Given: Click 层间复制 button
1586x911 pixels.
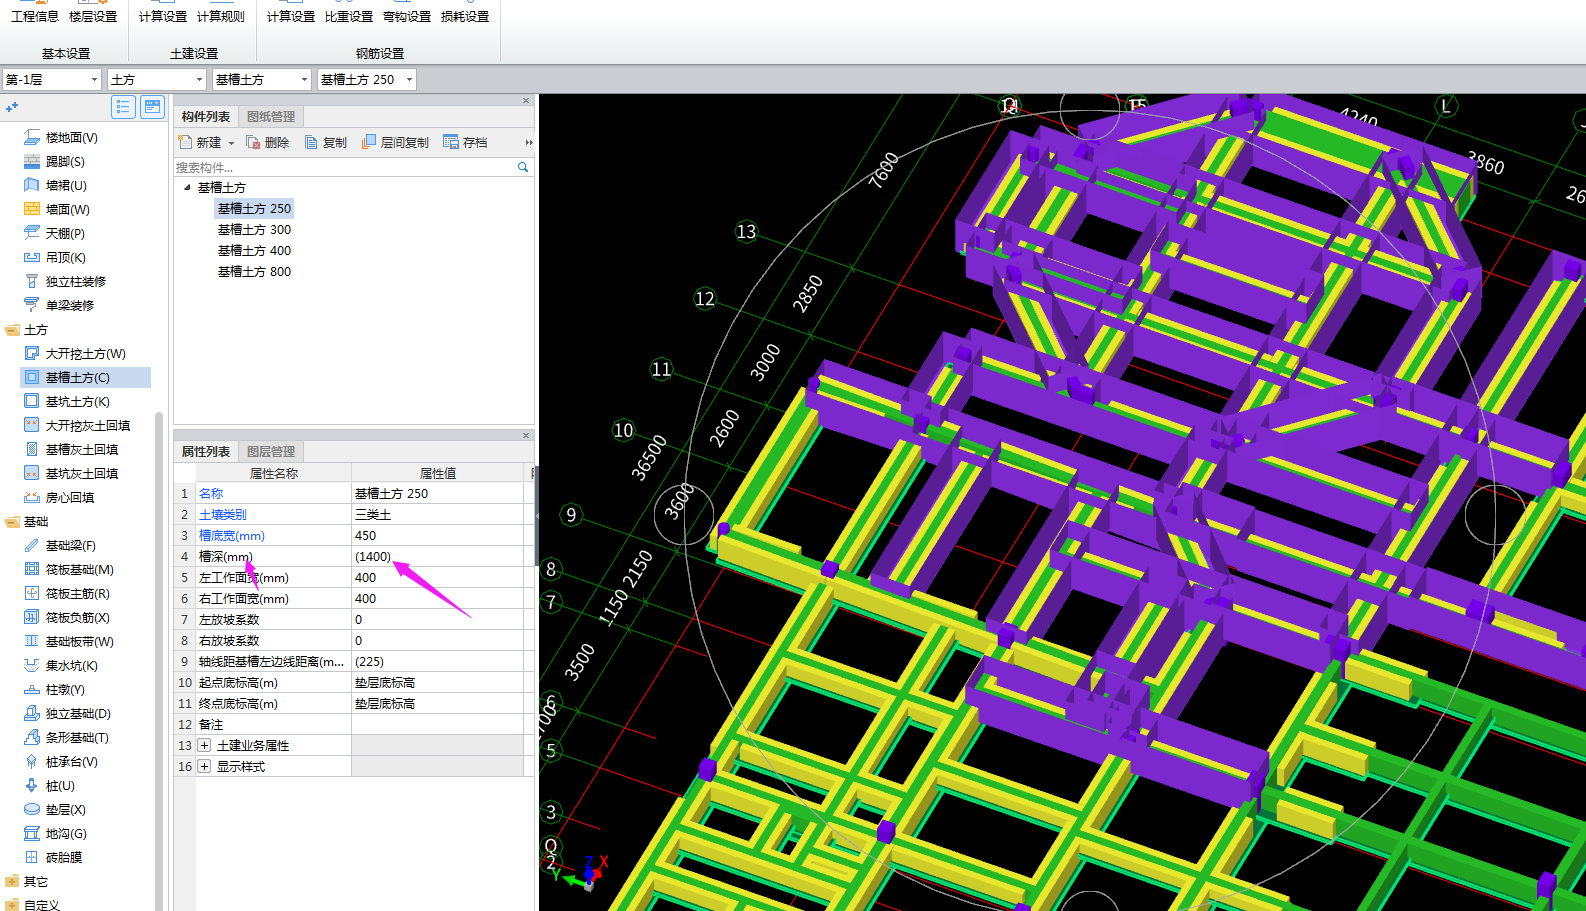Looking at the screenshot, I should (x=395, y=143).
